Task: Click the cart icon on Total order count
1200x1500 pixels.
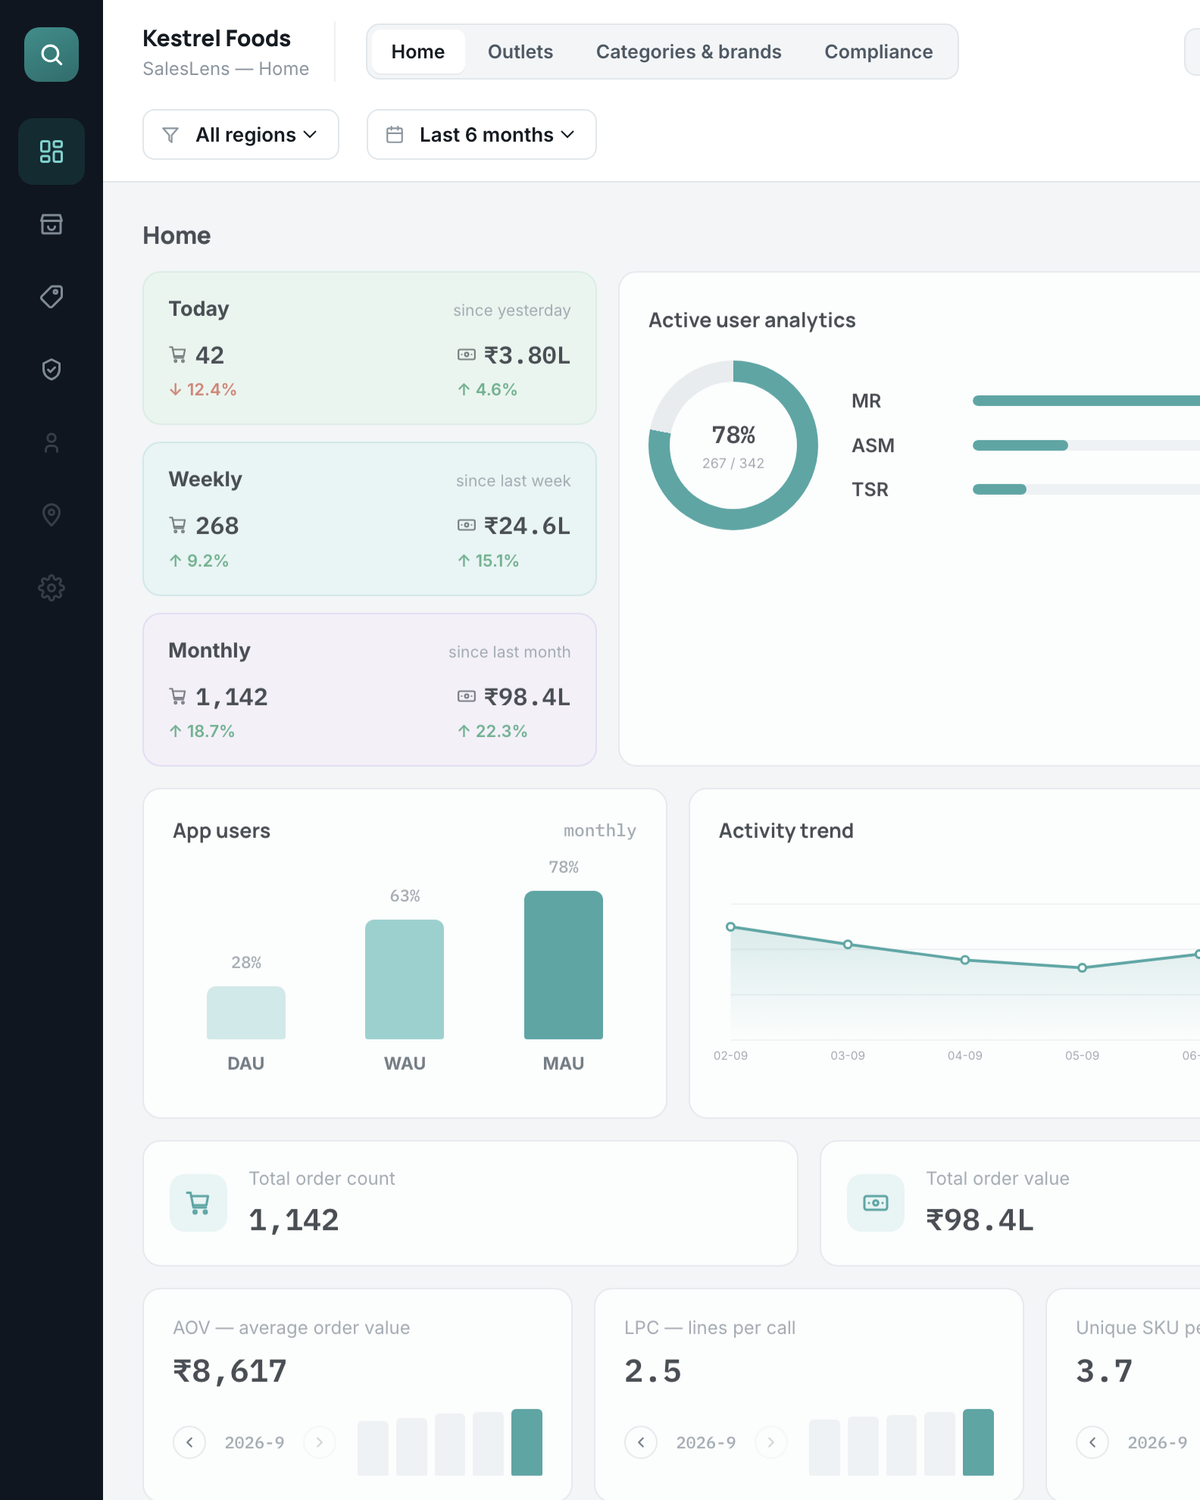Action: coord(198,1203)
